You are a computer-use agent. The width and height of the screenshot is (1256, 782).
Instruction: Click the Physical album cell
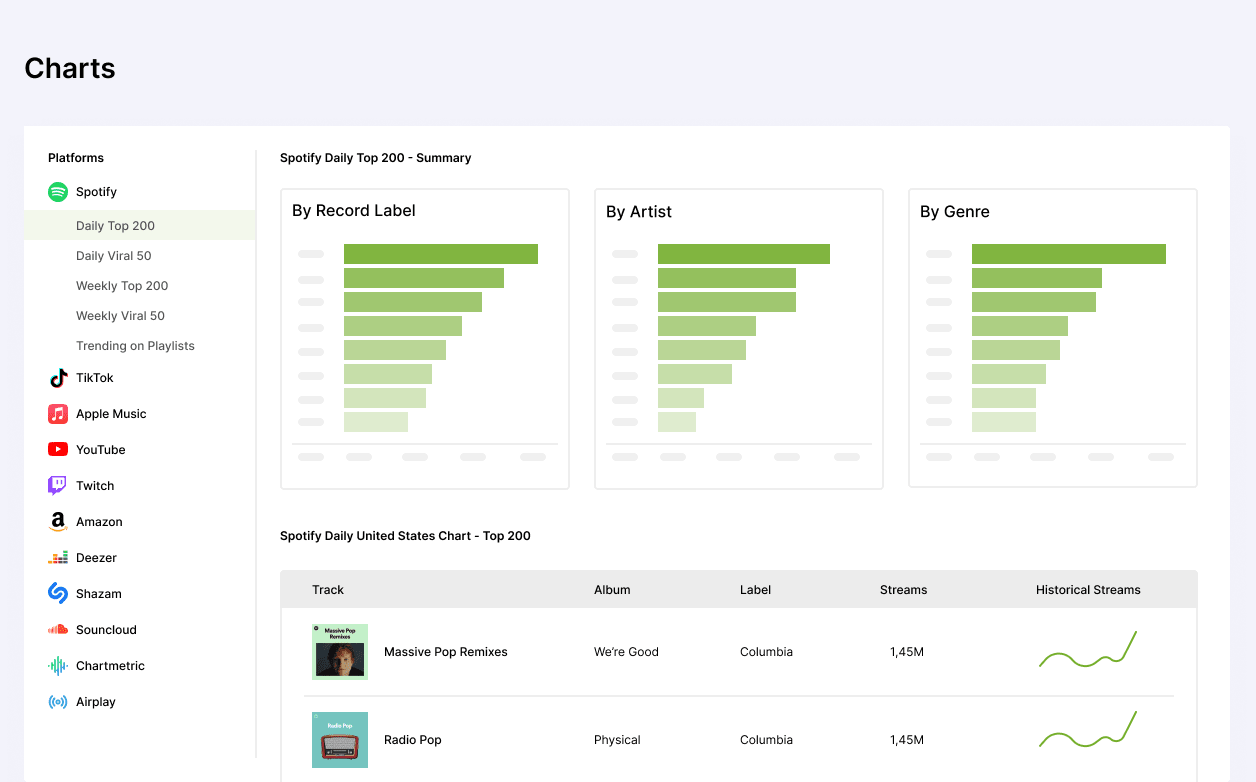617,740
